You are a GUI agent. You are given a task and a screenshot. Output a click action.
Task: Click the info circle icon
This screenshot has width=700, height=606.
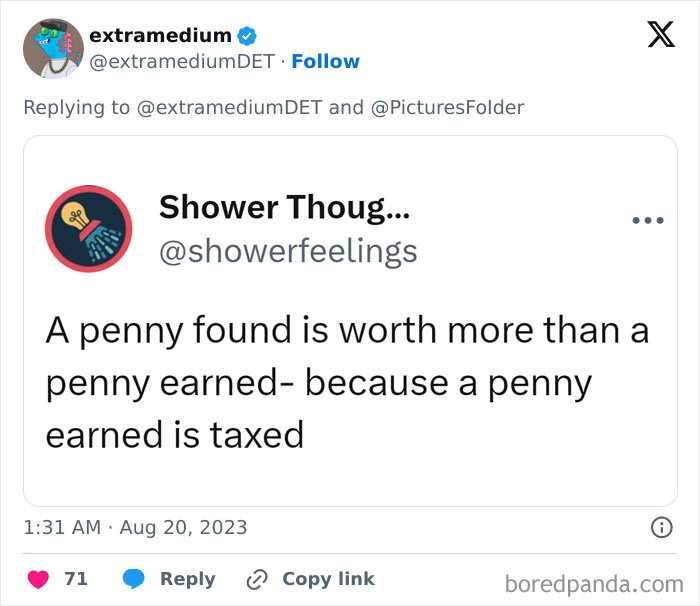[661, 527]
